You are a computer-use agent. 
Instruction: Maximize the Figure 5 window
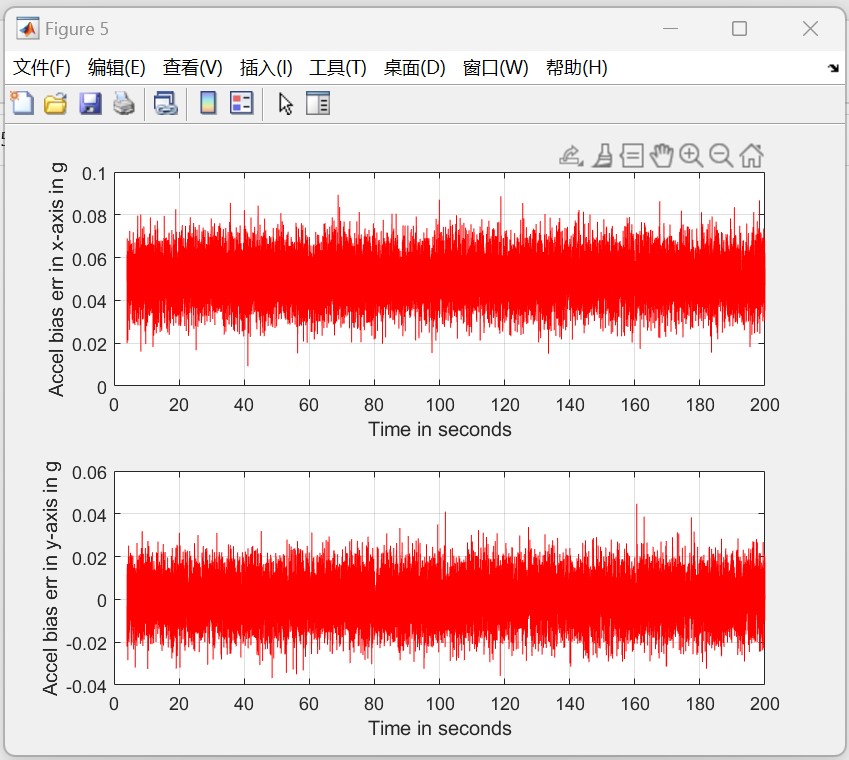point(739,28)
